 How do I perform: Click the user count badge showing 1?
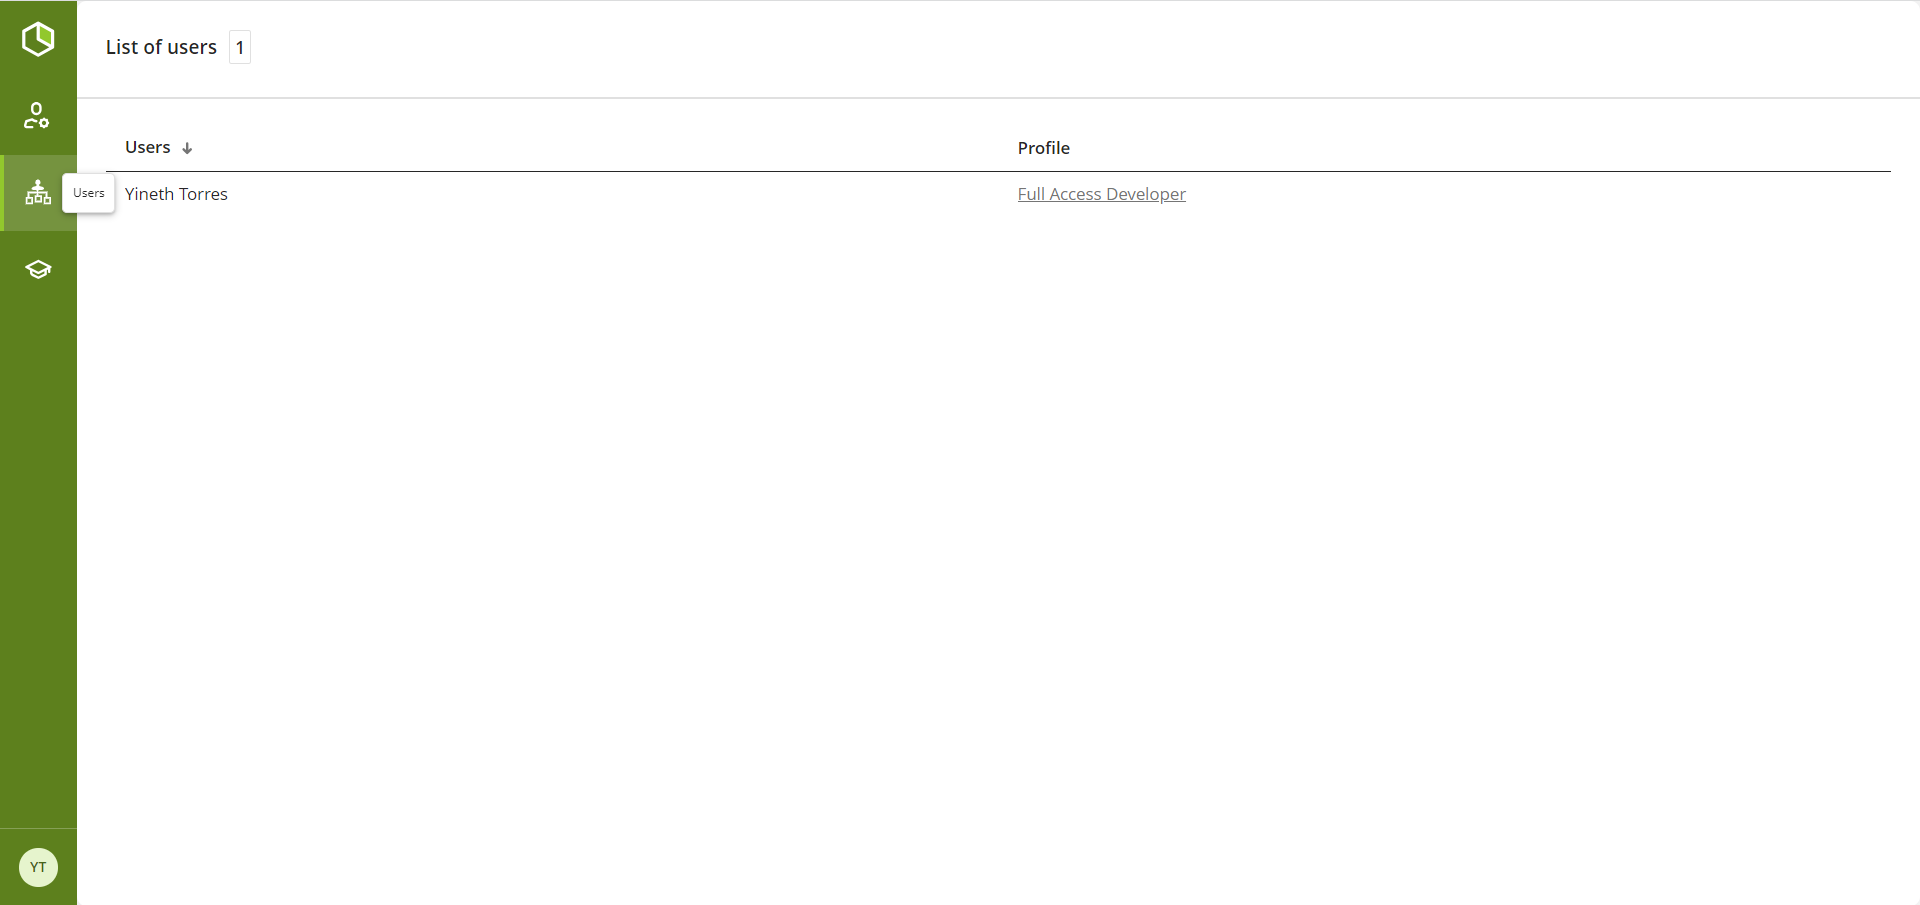(240, 47)
